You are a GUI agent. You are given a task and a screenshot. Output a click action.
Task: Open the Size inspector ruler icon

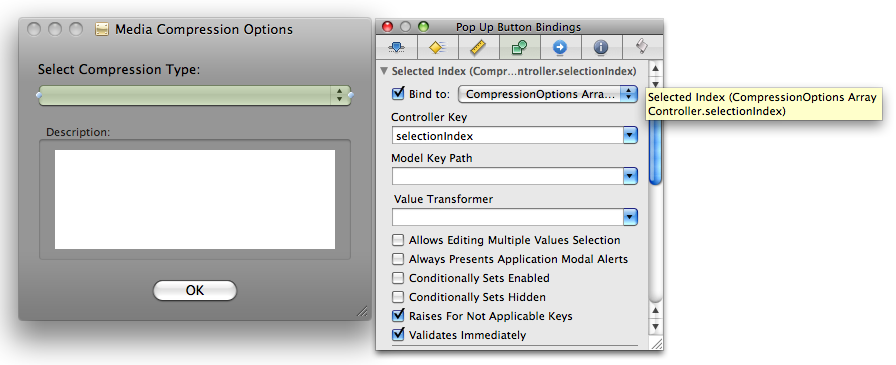click(x=478, y=47)
